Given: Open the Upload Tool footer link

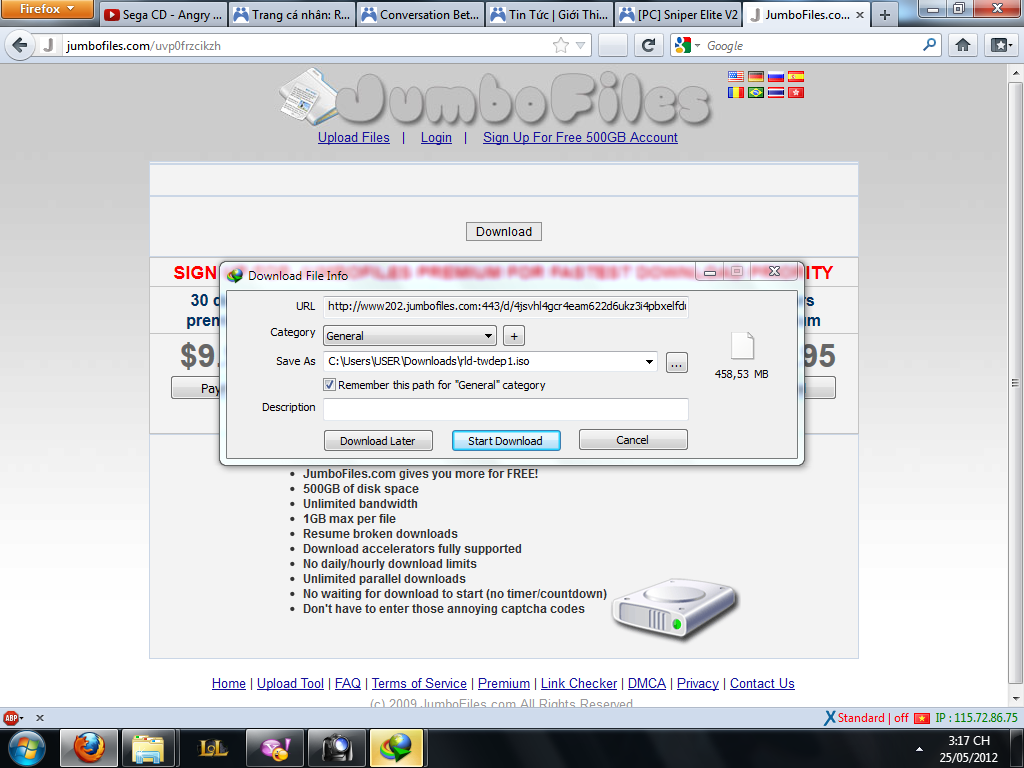Looking at the screenshot, I should 290,684.
